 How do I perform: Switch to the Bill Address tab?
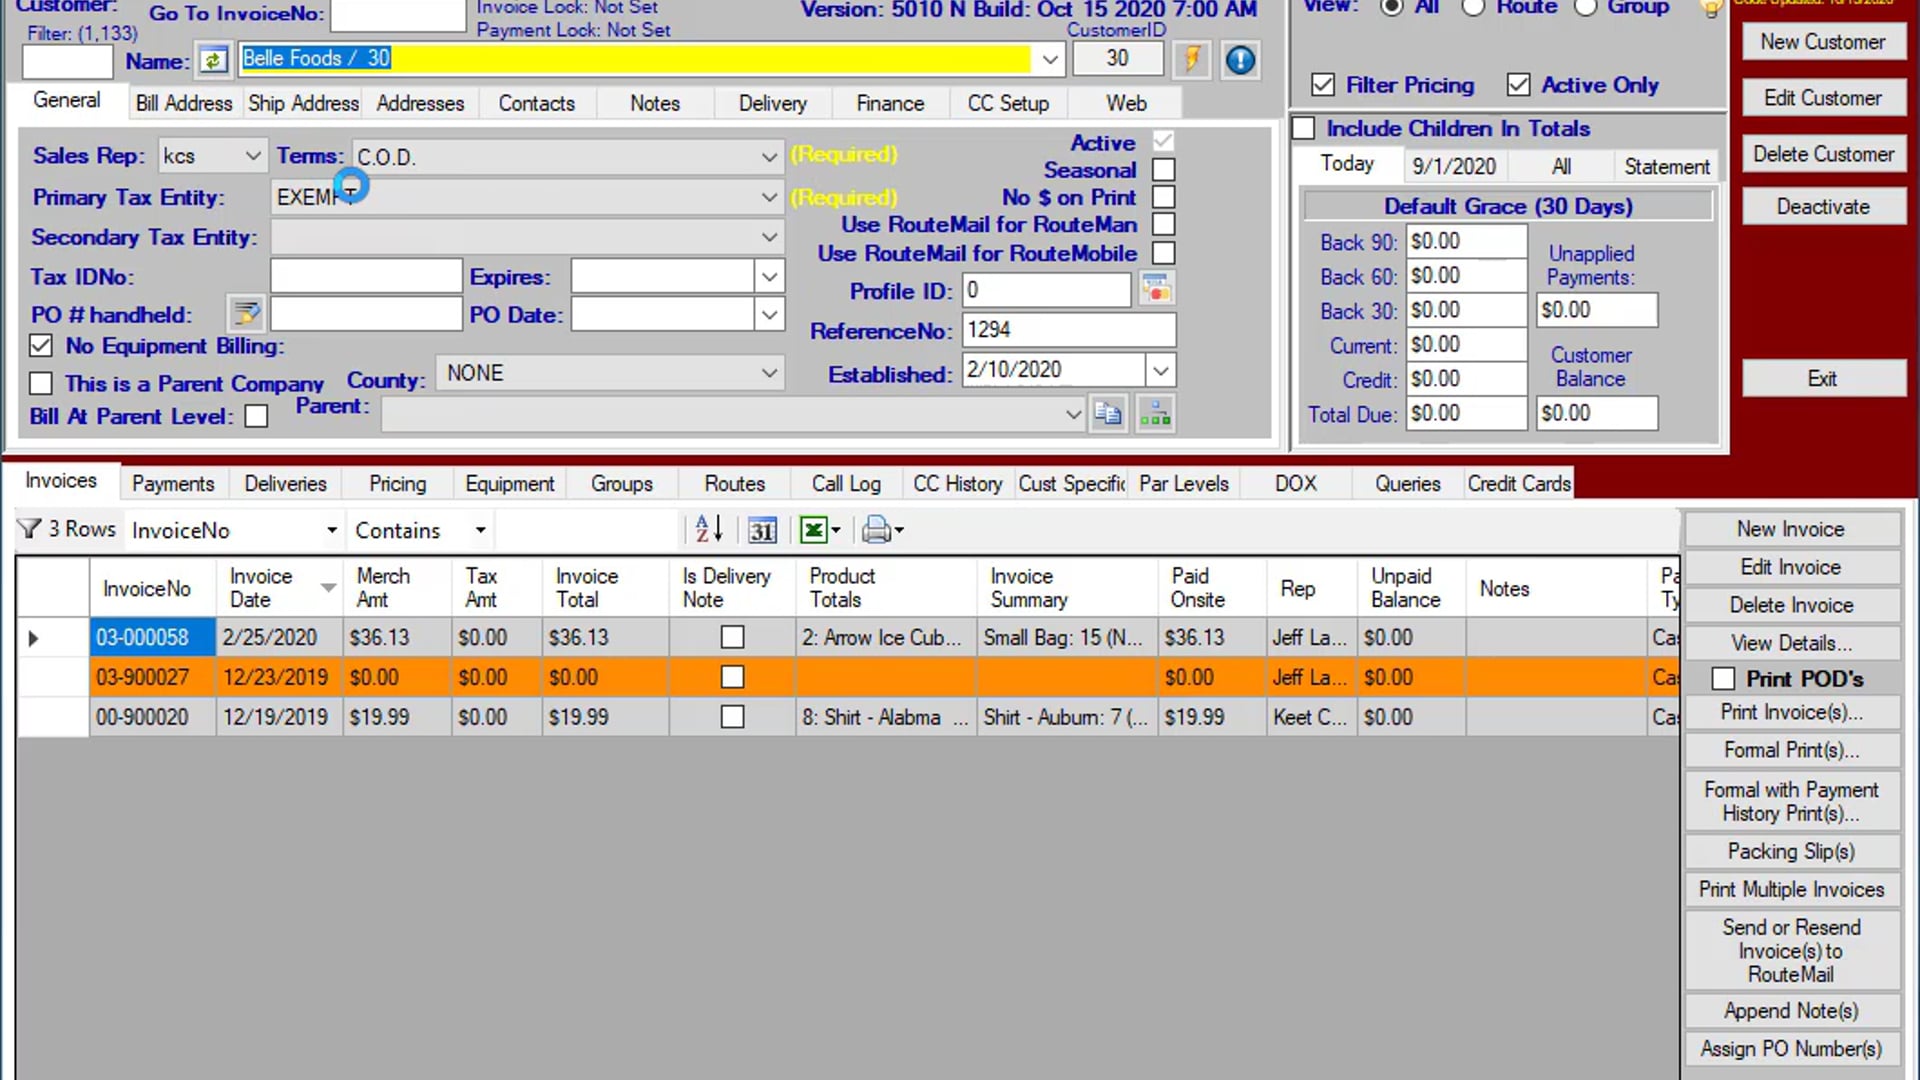tap(184, 103)
